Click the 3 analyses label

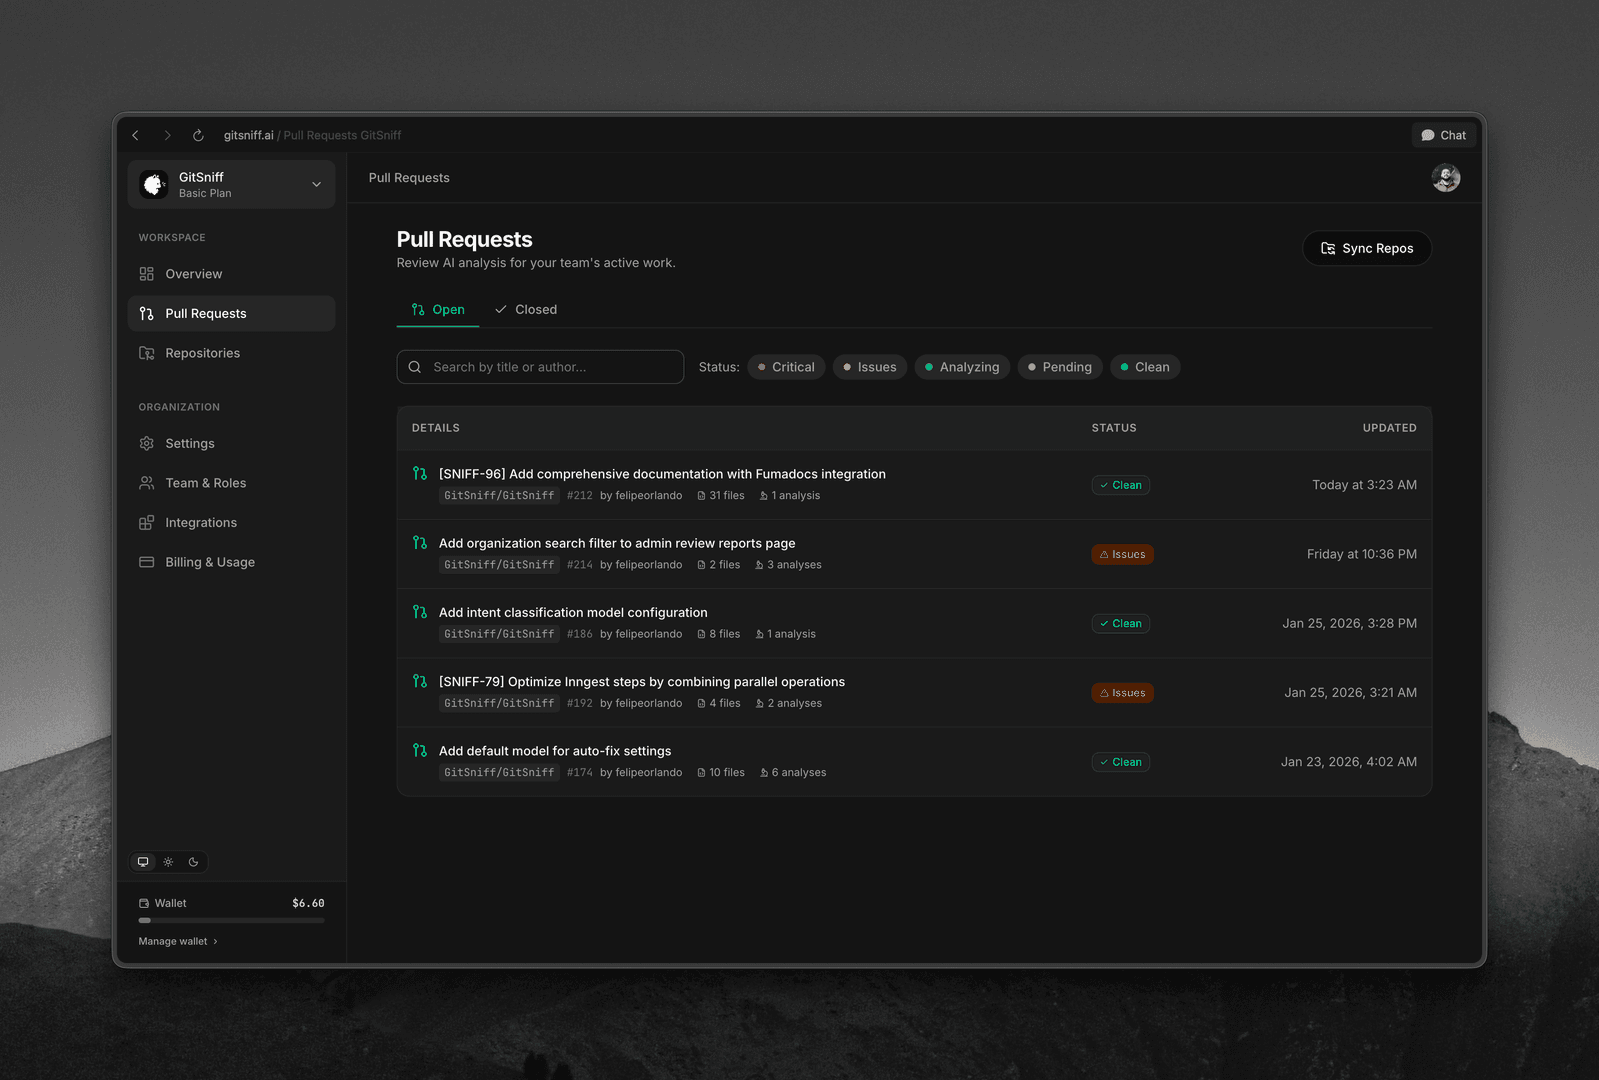(x=788, y=565)
